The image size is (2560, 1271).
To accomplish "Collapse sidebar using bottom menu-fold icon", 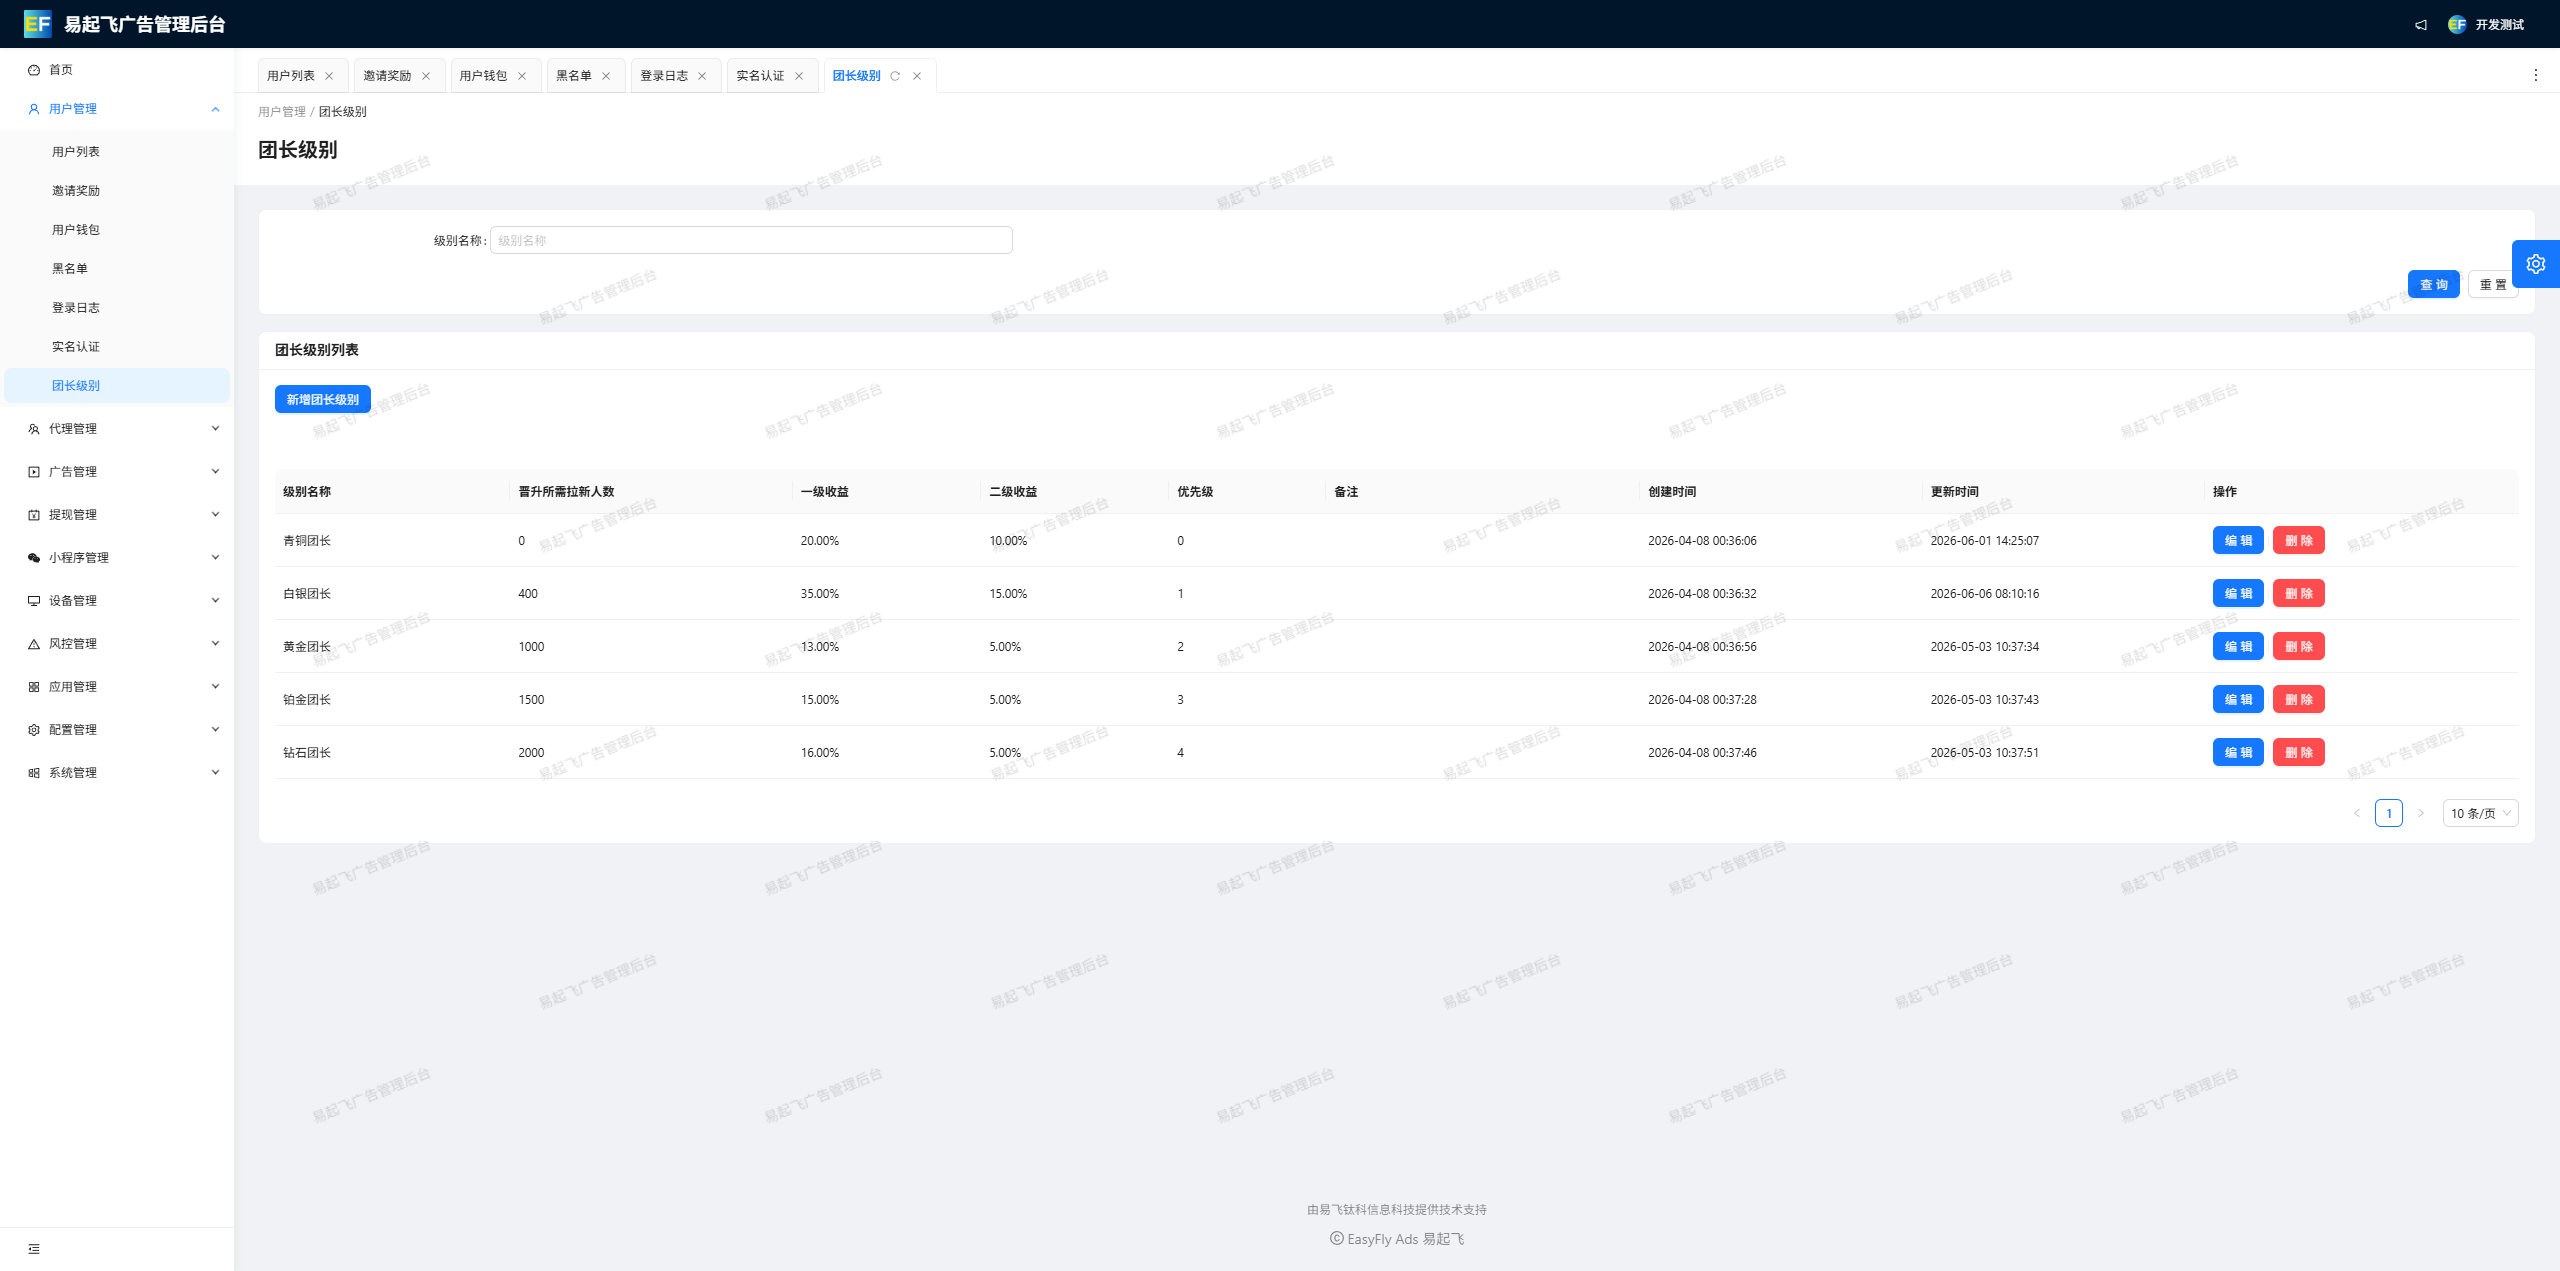I will (34, 1249).
